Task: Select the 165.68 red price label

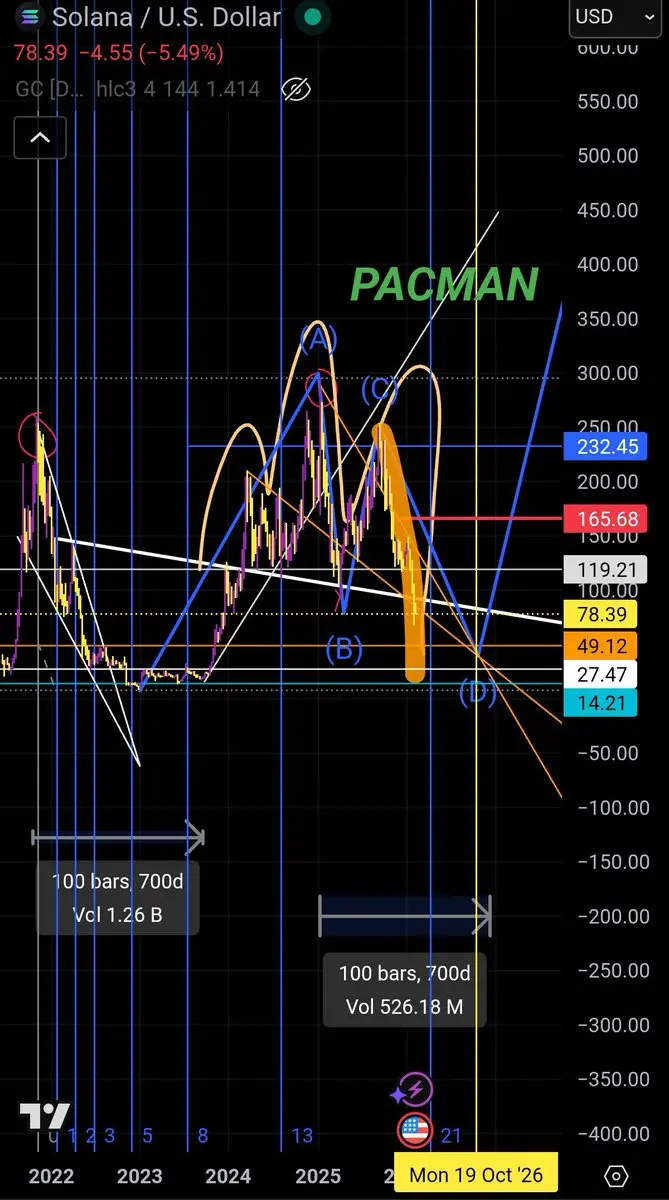Action: coord(607,518)
